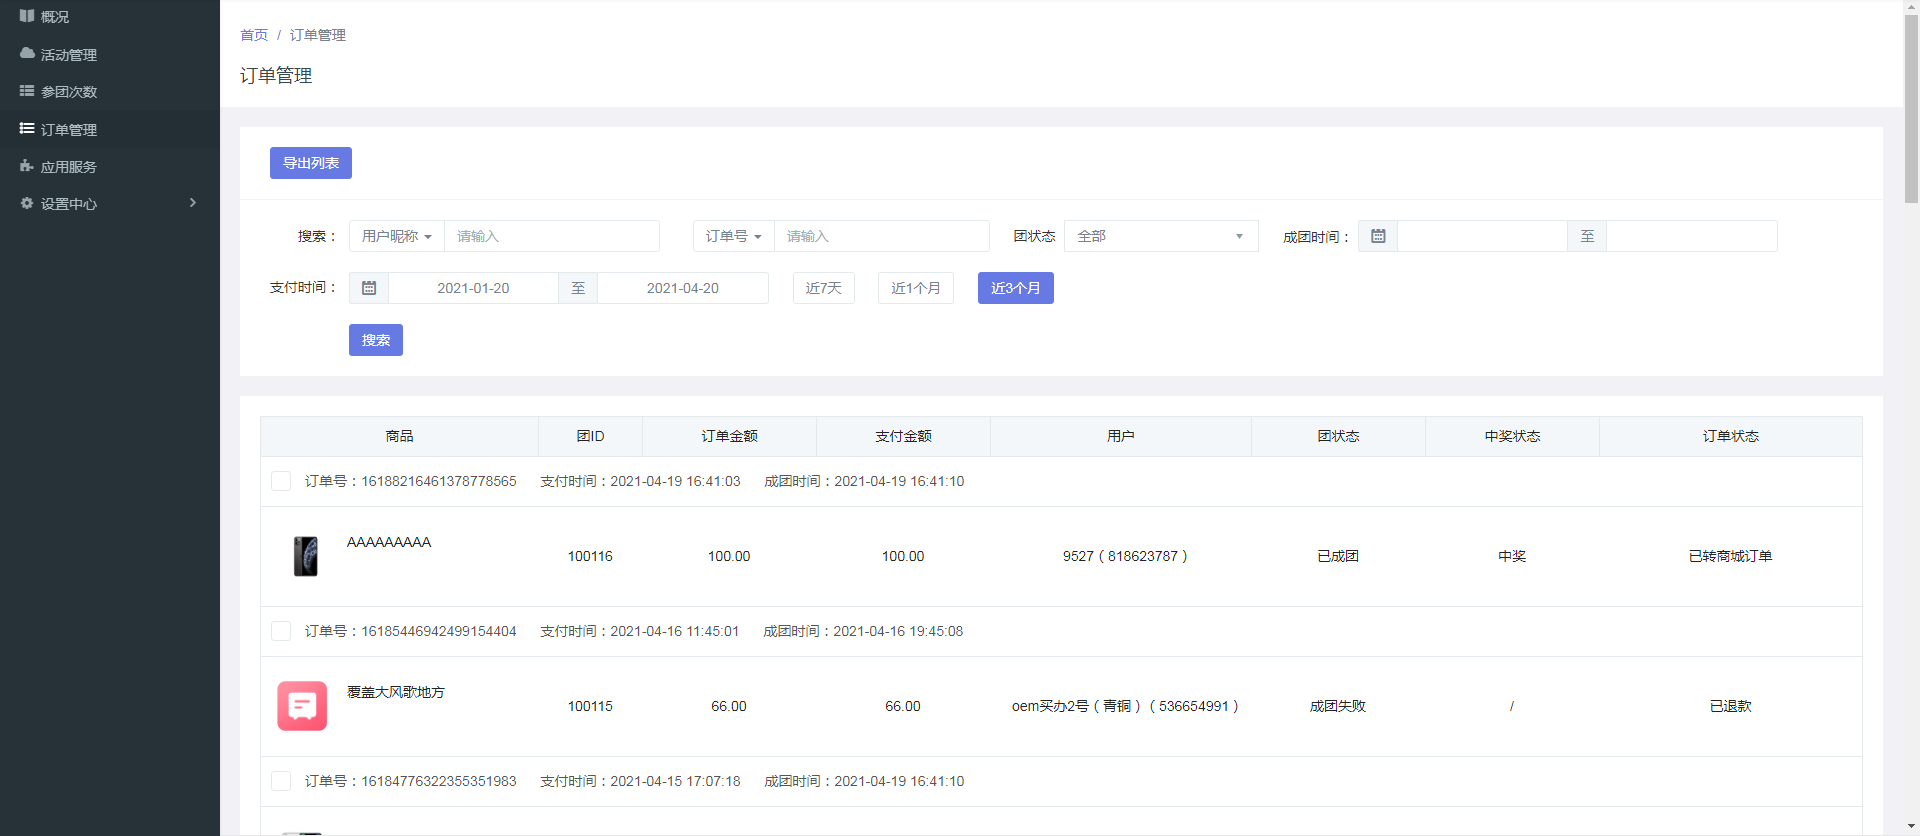Select 订单管理 in the sidebar
Image resolution: width=1920 pixels, height=836 pixels.
point(110,129)
